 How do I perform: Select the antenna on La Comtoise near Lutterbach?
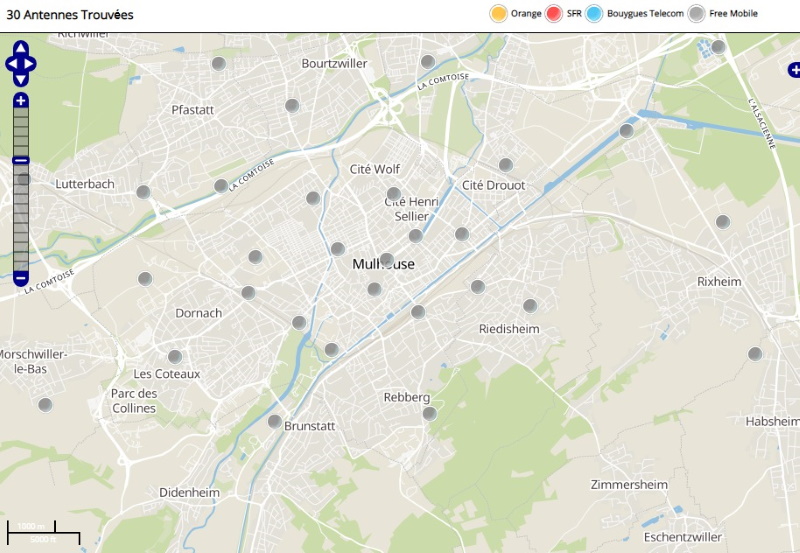[x=221, y=186]
